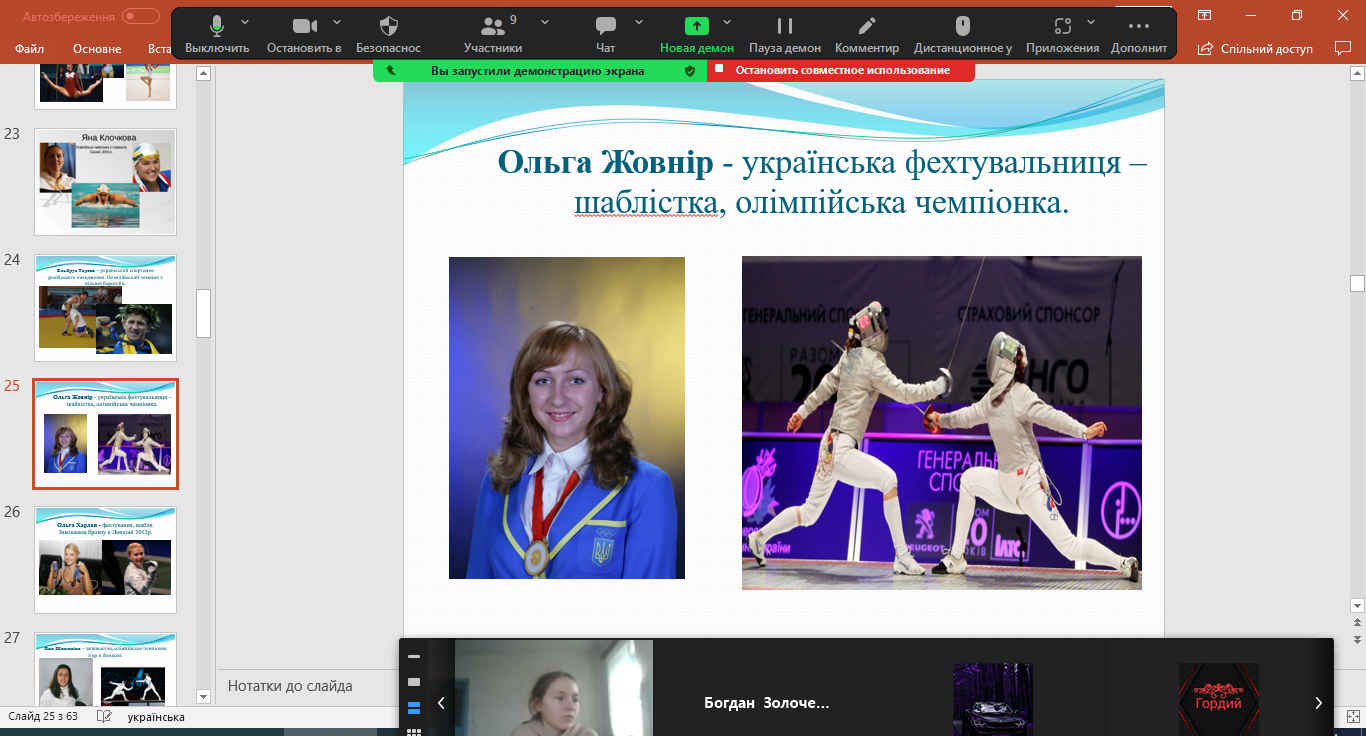This screenshot has height=736, width=1366.
Task: Open ribbon display options icon
Action: [1205, 15]
